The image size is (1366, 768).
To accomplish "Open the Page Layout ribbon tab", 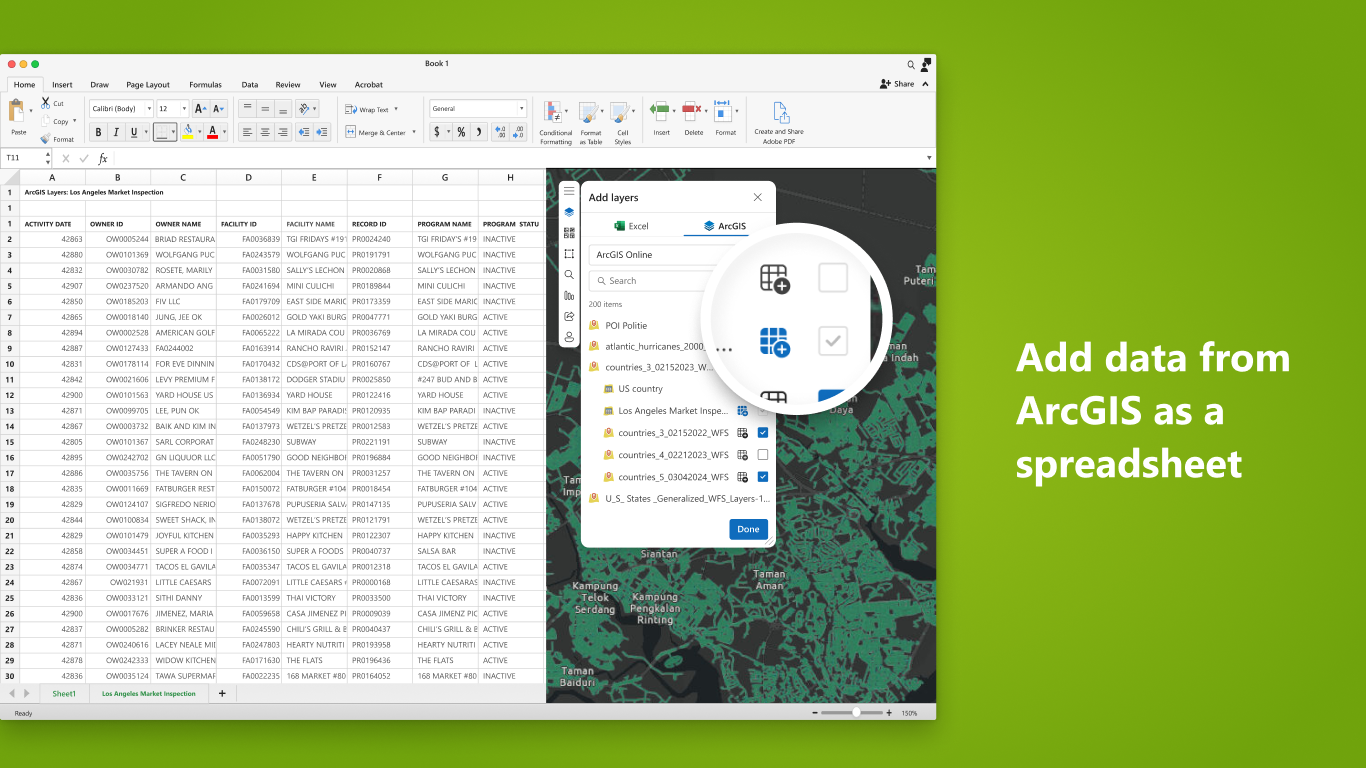I will (x=148, y=85).
